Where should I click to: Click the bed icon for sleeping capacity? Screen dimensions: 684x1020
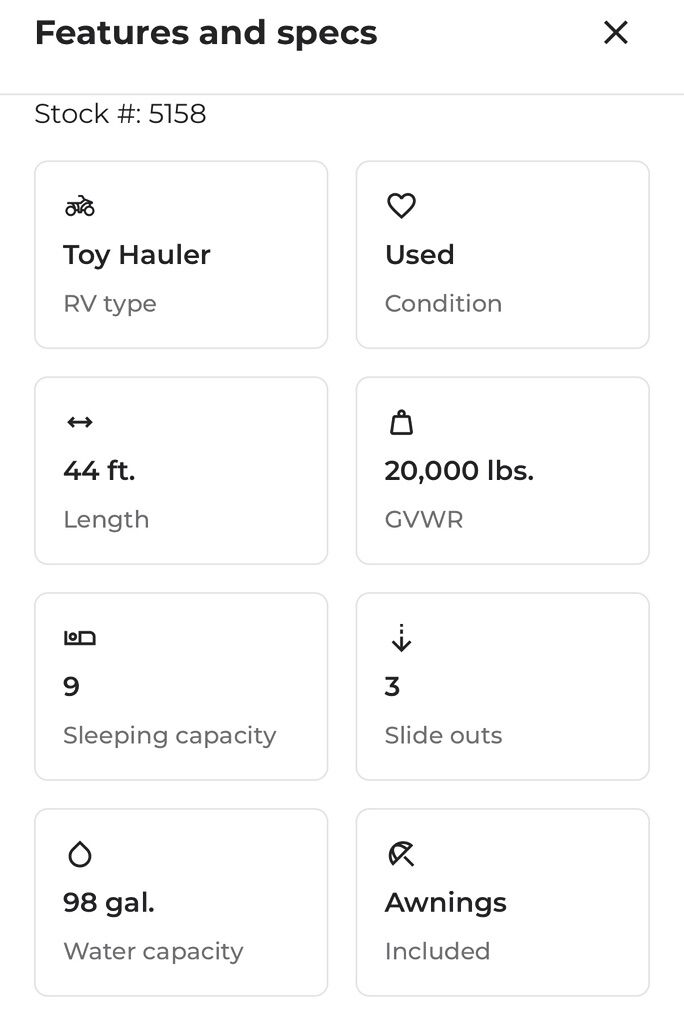pyautogui.click(x=80, y=638)
